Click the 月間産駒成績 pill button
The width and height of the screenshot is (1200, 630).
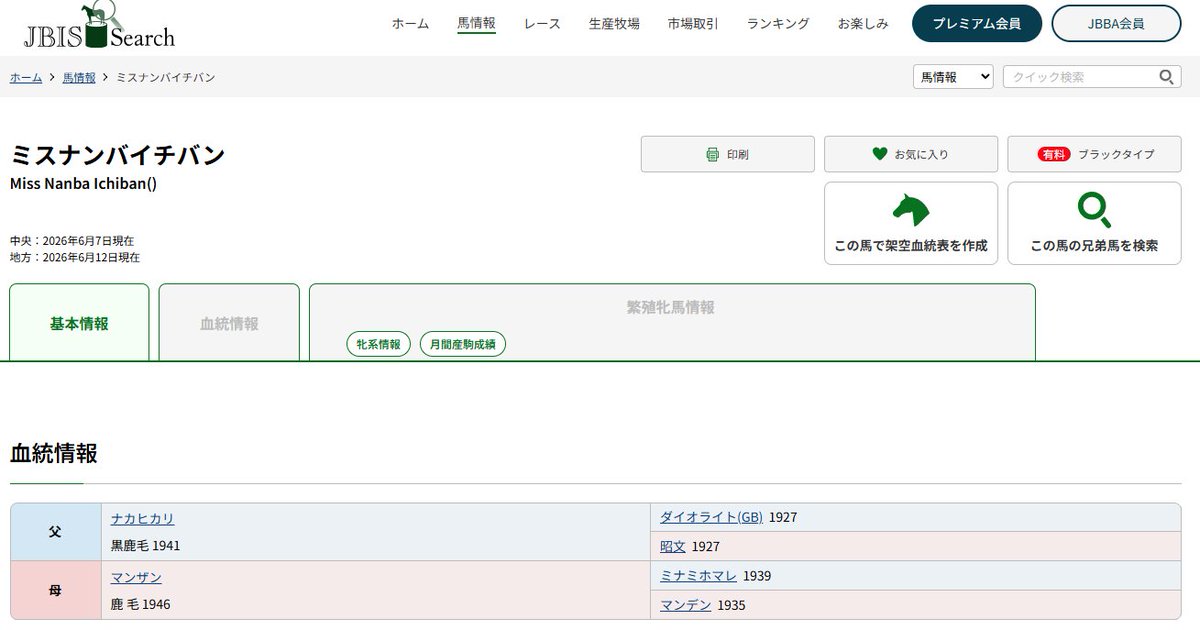click(463, 344)
